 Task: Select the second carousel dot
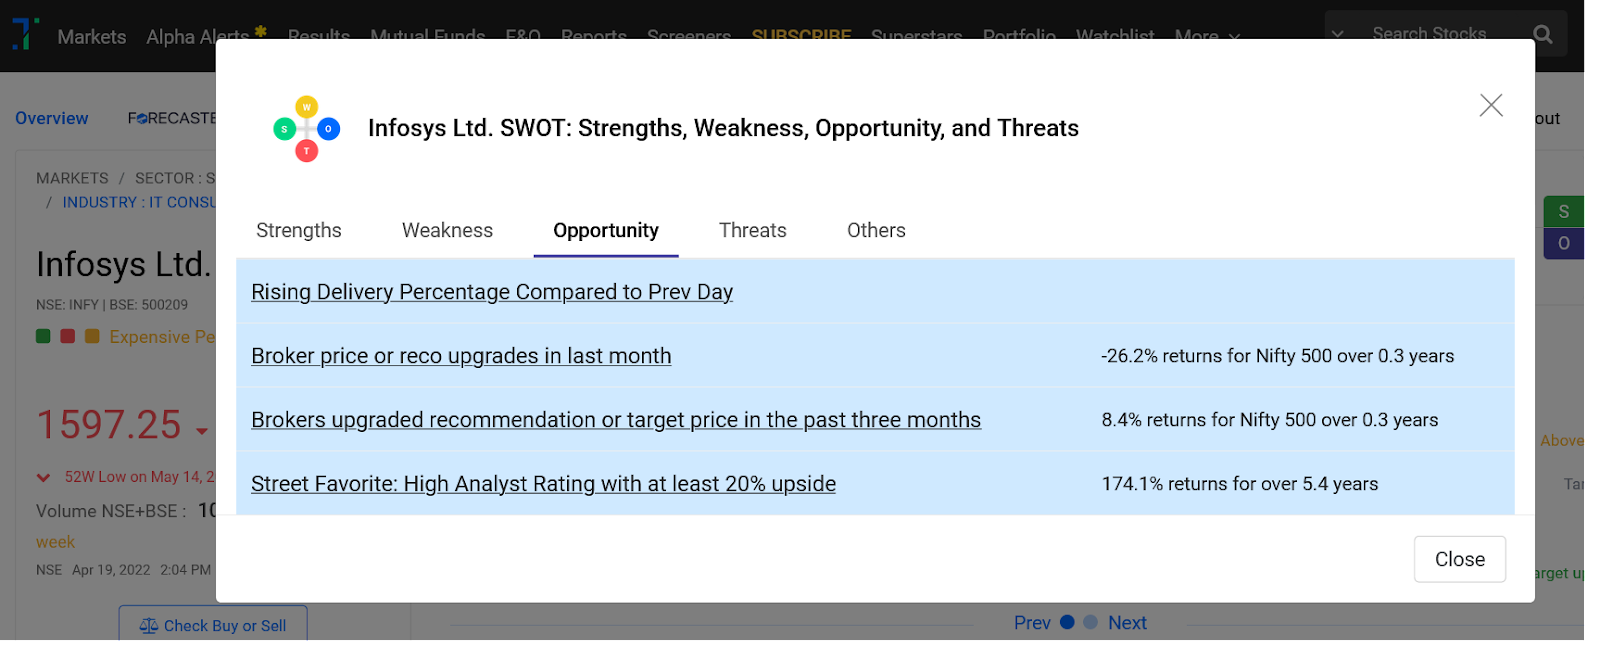(1090, 622)
